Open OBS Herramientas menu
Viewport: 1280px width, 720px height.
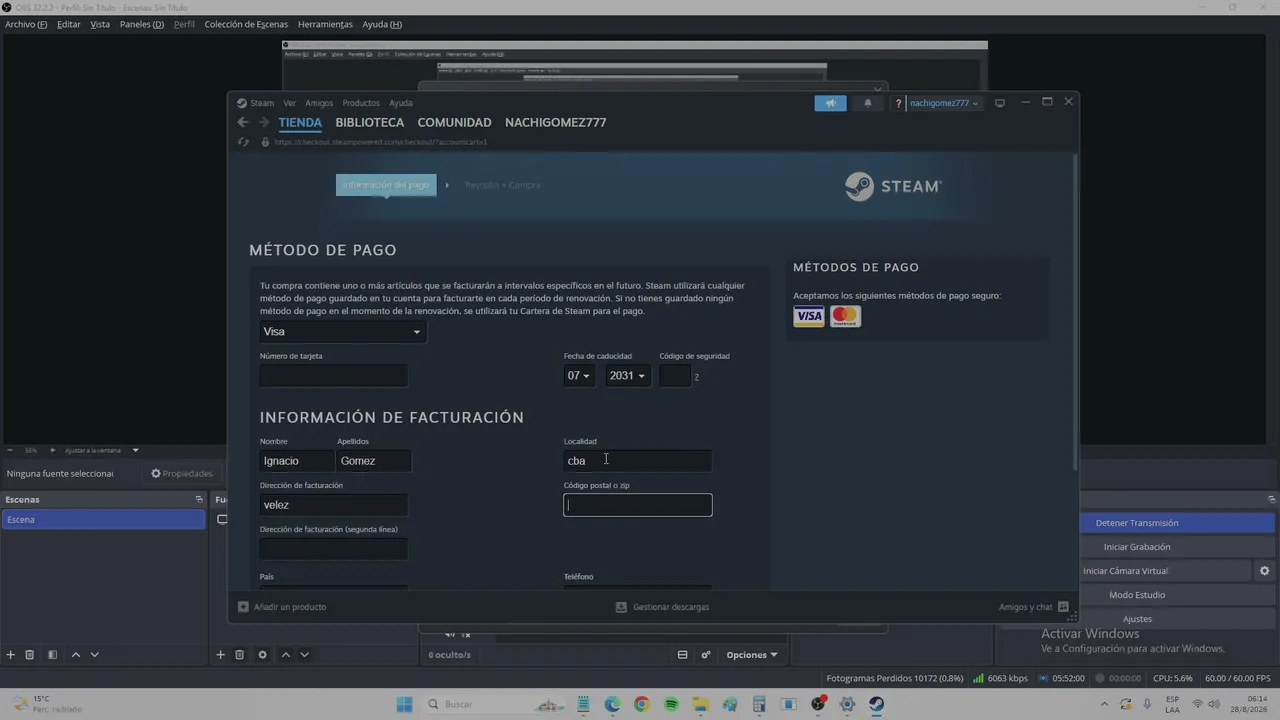point(325,24)
